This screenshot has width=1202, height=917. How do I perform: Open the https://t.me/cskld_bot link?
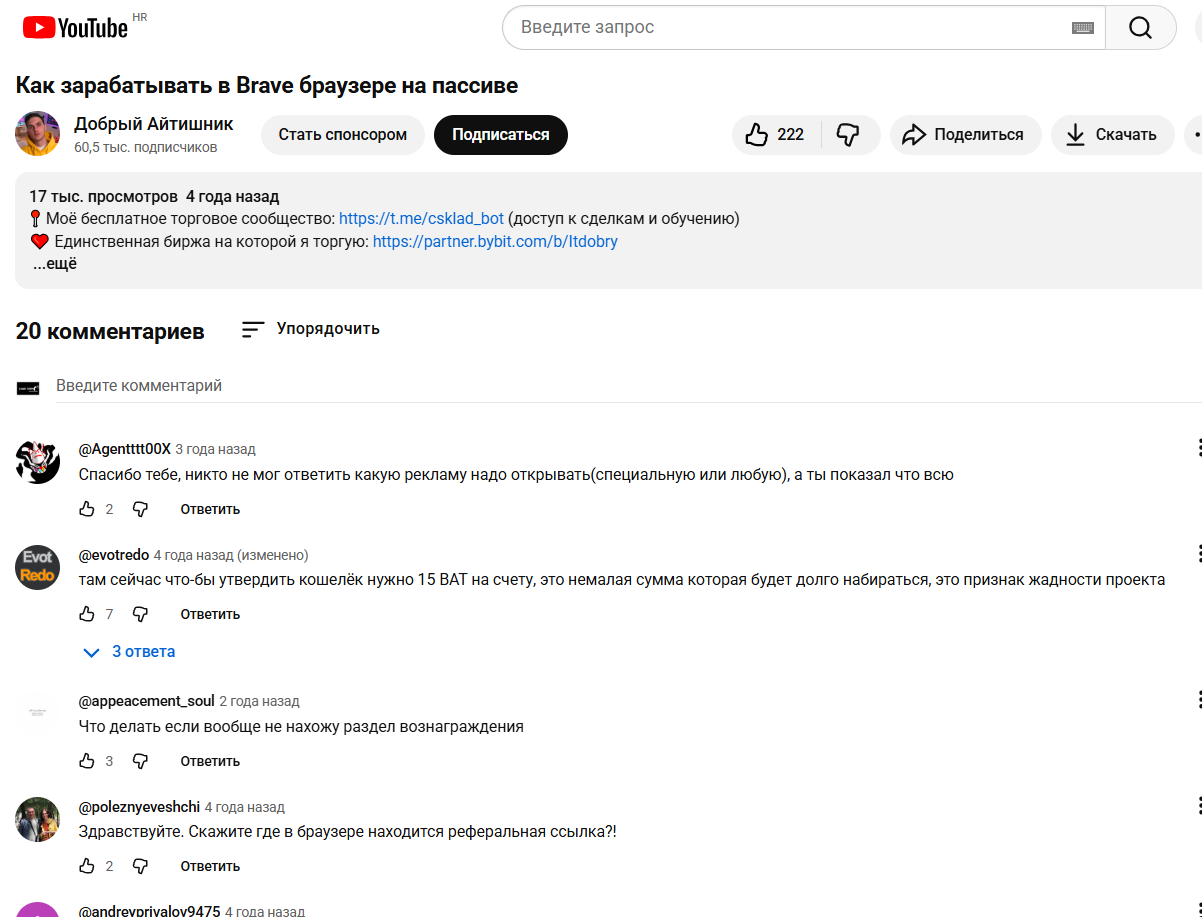tap(421, 218)
